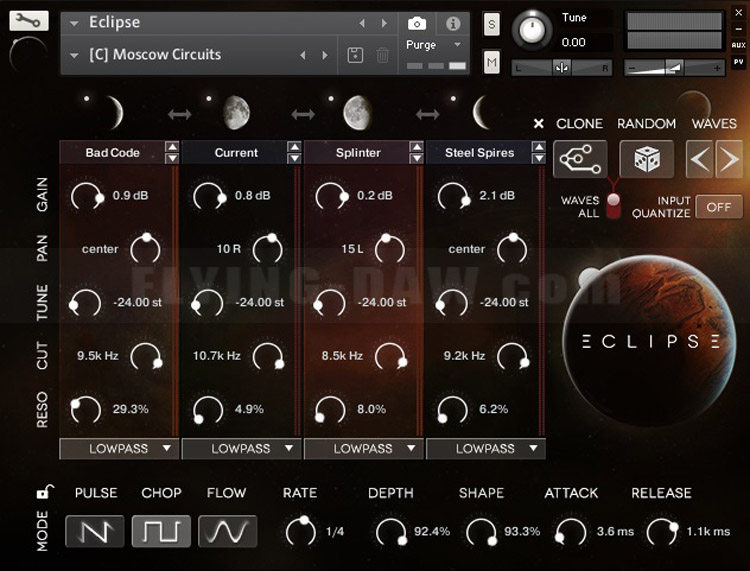Open the Purge dropdown menu
750x571 pixels.
[x=433, y=45]
